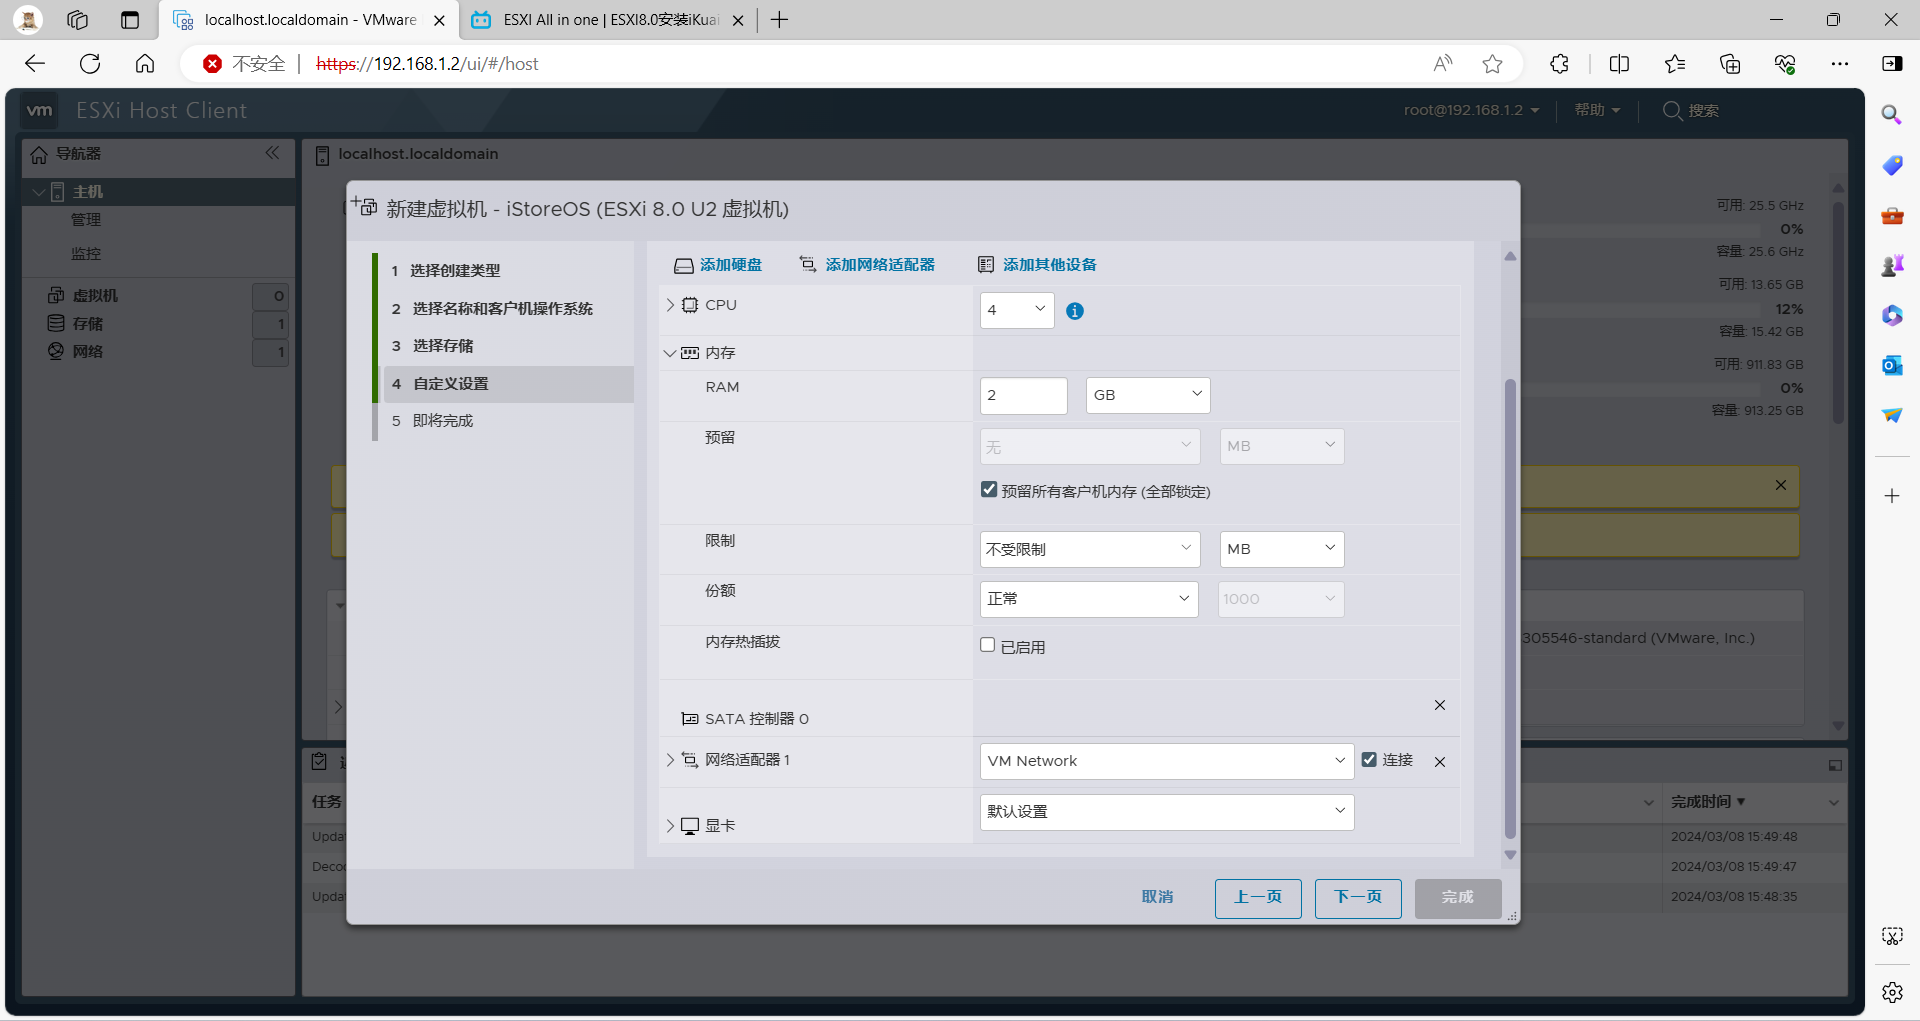Go to wizard step 3 Select storage
The height and width of the screenshot is (1021, 1920).
coord(443,346)
